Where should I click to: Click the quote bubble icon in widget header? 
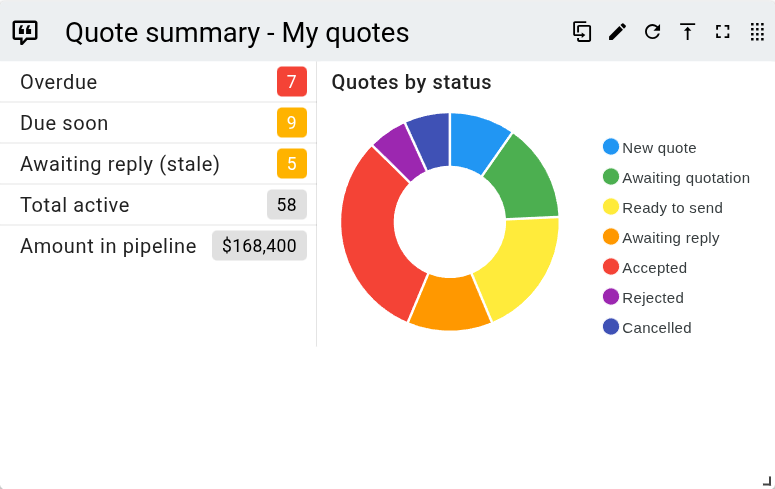(25, 33)
